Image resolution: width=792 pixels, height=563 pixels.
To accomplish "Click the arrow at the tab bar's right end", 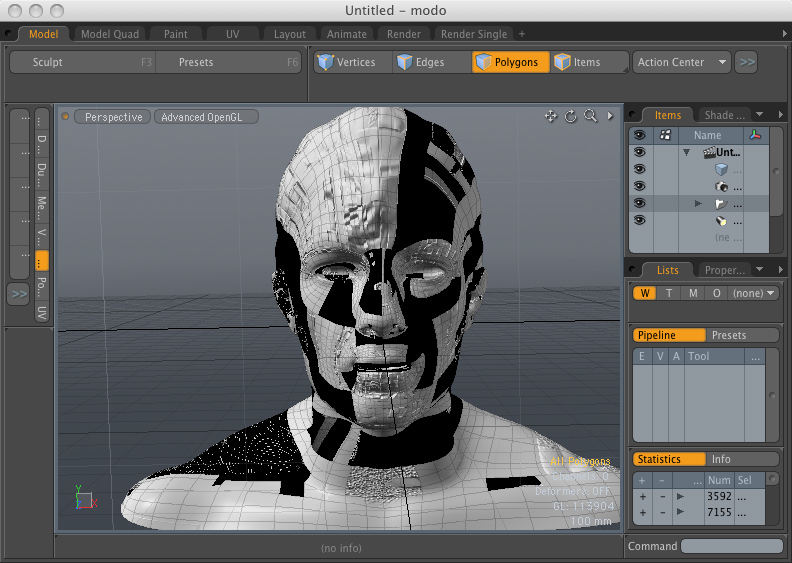I will 784,34.
